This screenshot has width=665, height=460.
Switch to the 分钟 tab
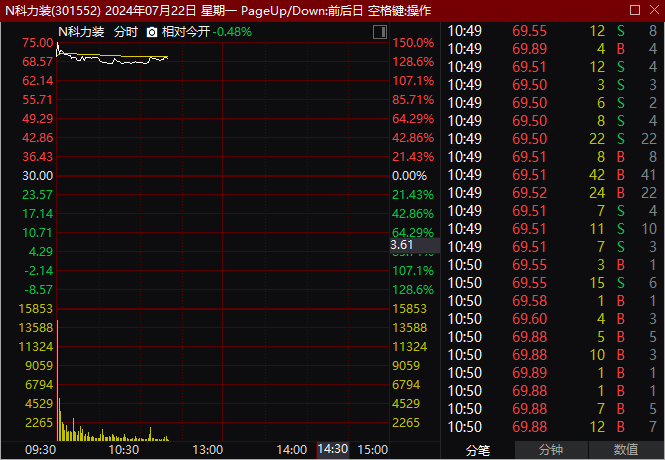click(551, 450)
